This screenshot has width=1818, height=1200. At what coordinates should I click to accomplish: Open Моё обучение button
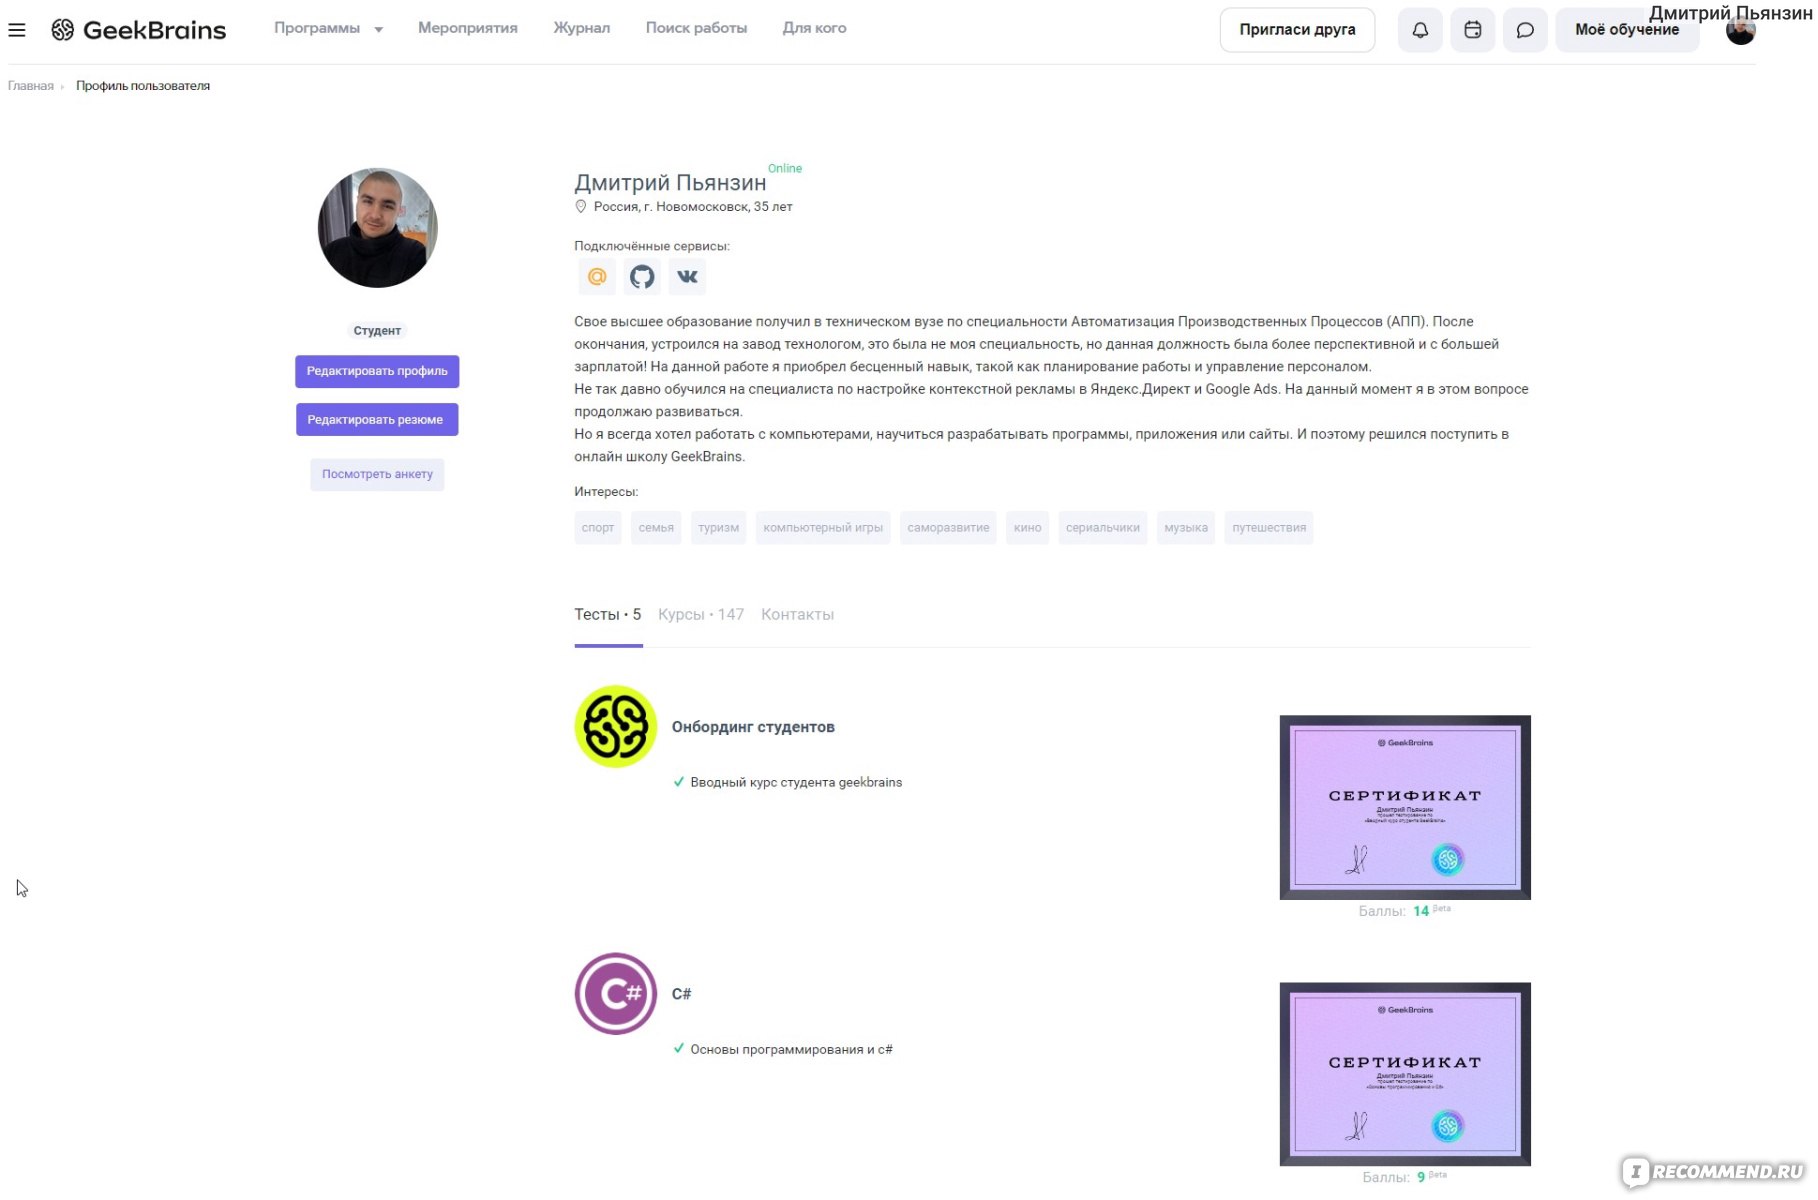click(x=1627, y=30)
